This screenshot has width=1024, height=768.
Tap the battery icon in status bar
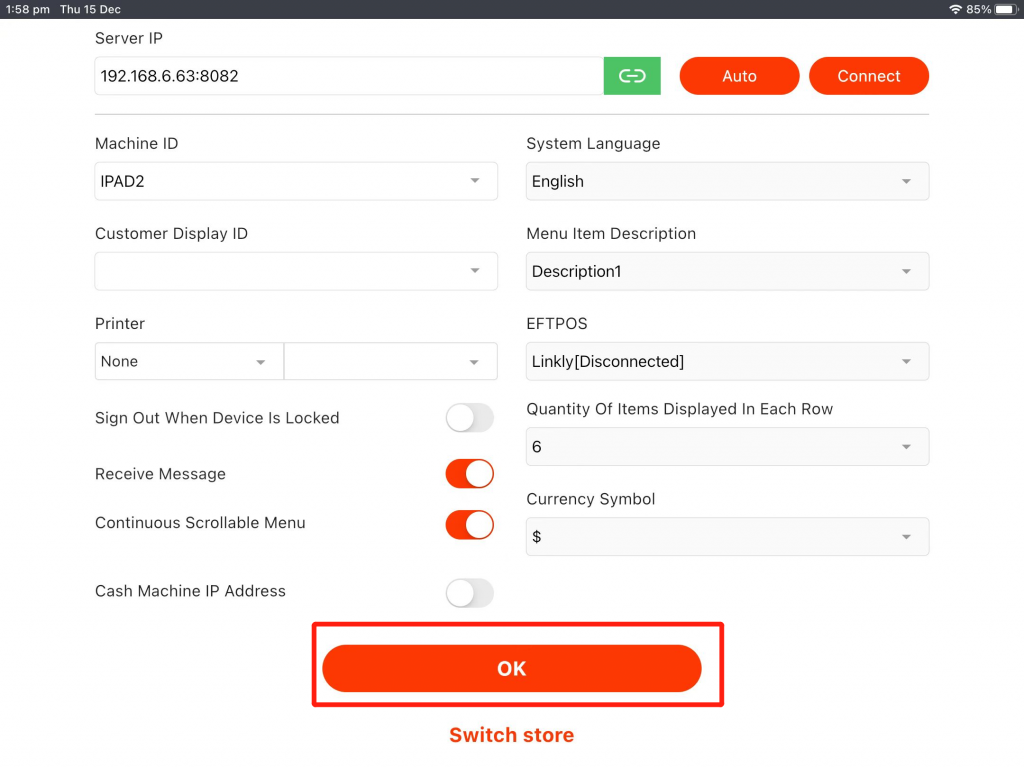click(x=1005, y=9)
